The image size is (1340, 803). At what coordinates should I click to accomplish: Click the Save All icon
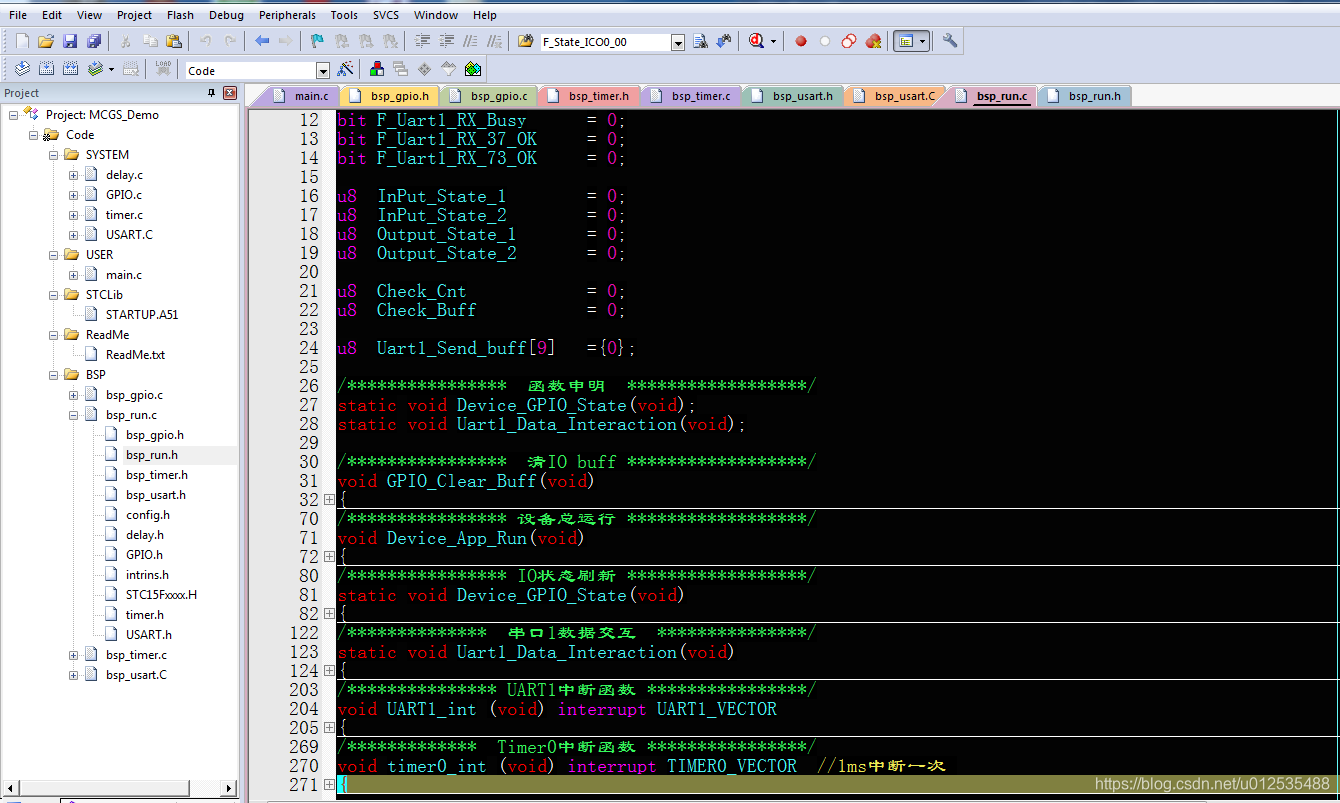pos(94,41)
